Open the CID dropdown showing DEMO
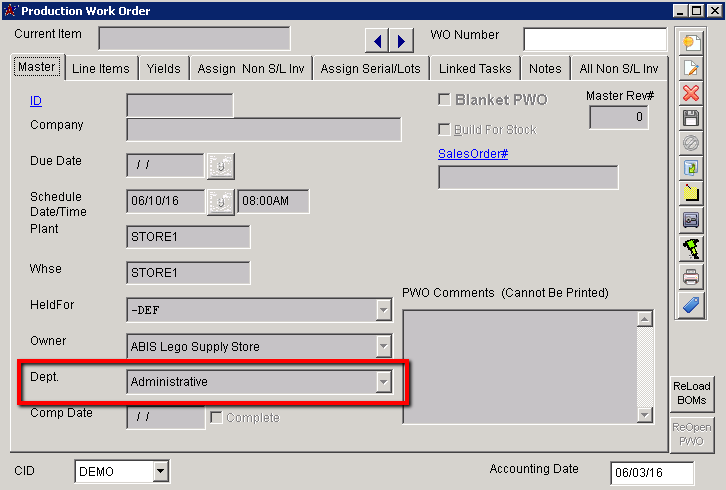The width and height of the screenshot is (726, 490). 159,472
